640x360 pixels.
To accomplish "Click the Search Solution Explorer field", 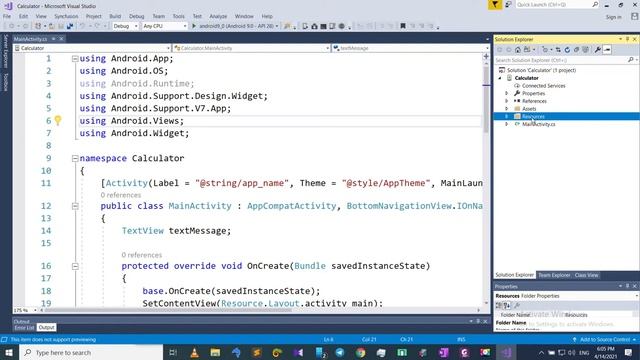I will 566,60.
